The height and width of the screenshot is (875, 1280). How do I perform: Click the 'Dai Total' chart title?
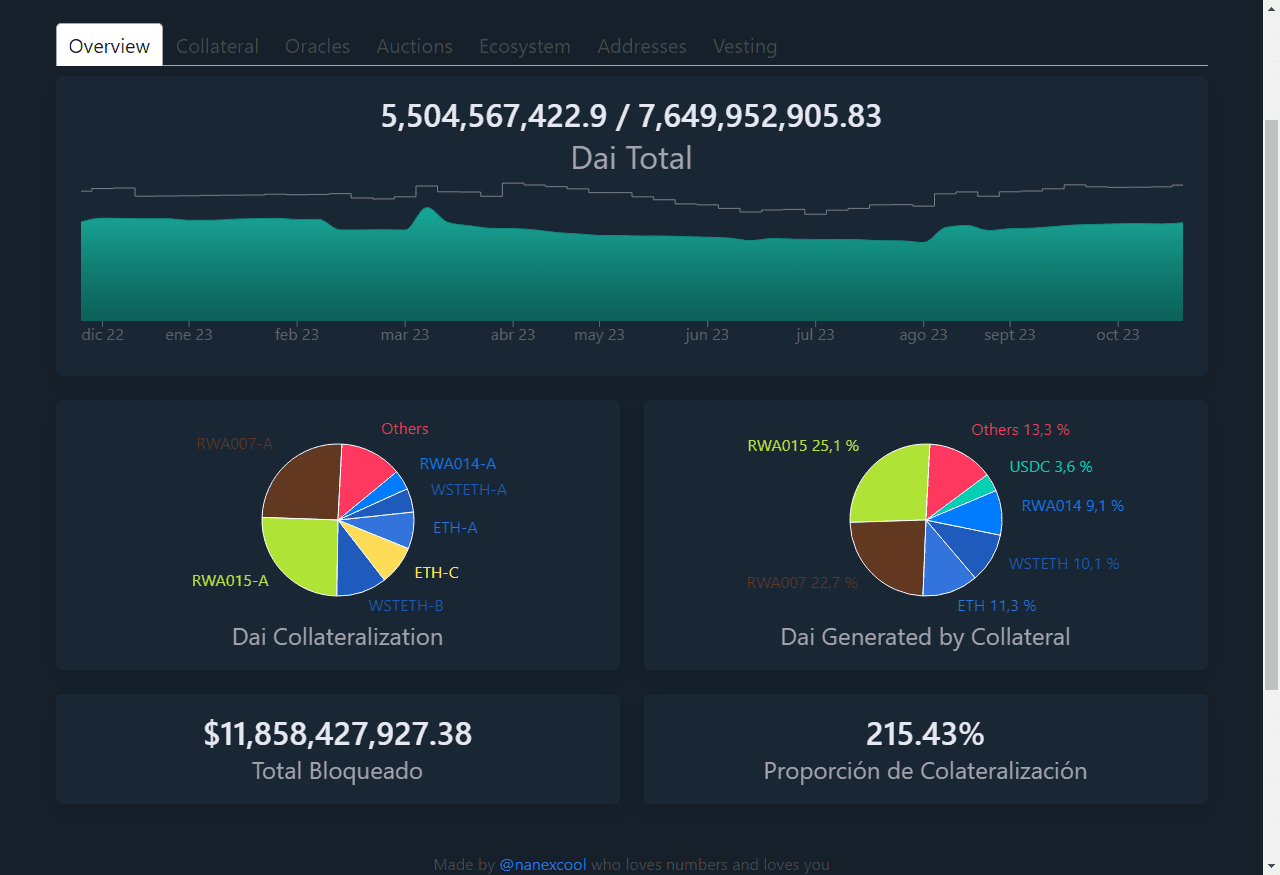[631, 157]
